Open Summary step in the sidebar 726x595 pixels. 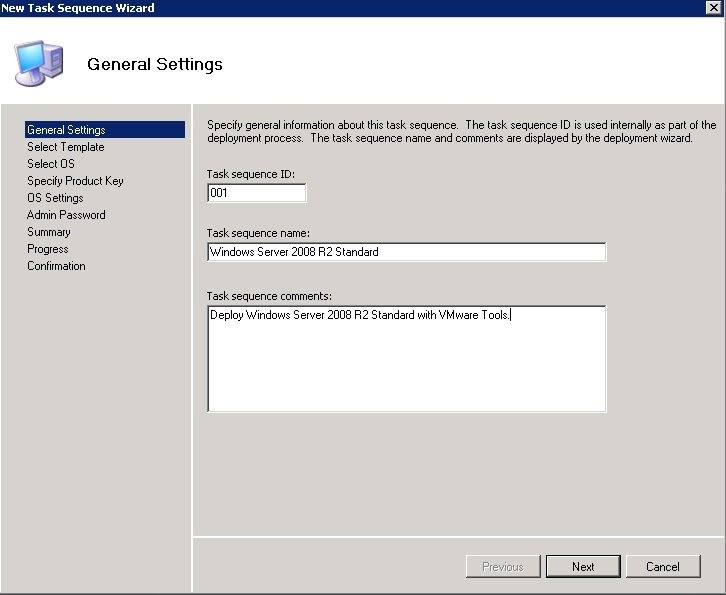49,232
